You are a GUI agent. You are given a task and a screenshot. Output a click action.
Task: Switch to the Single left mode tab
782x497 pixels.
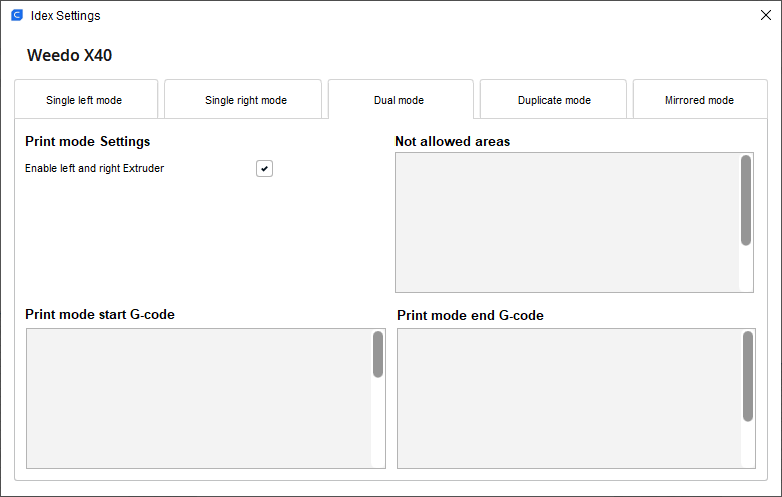point(86,99)
